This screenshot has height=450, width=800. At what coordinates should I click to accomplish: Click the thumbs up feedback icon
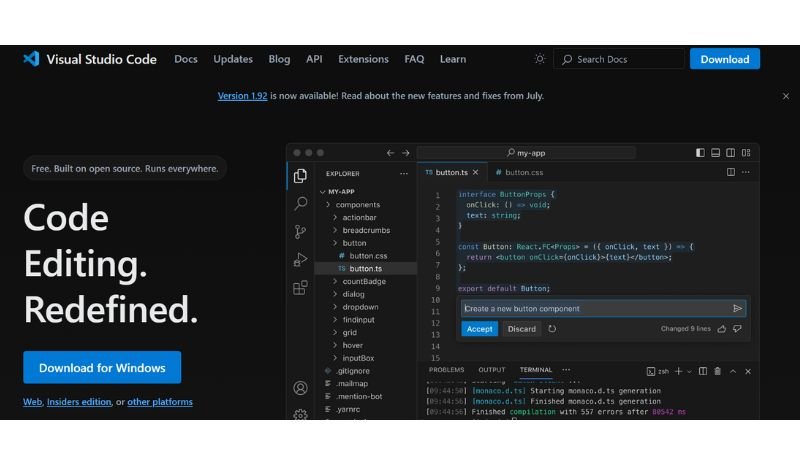tap(721, 329)
